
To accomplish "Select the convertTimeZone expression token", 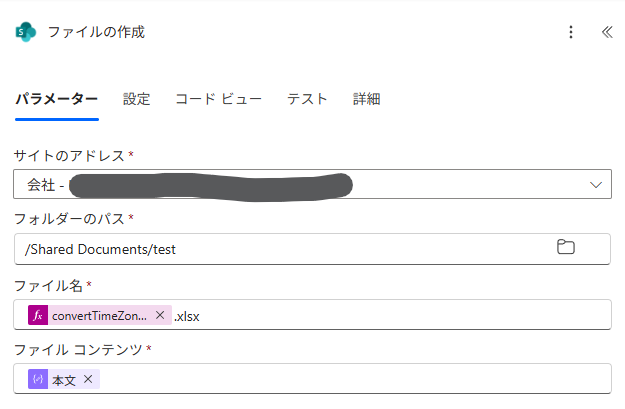I will pyautogui.click(x=99, y=315).
